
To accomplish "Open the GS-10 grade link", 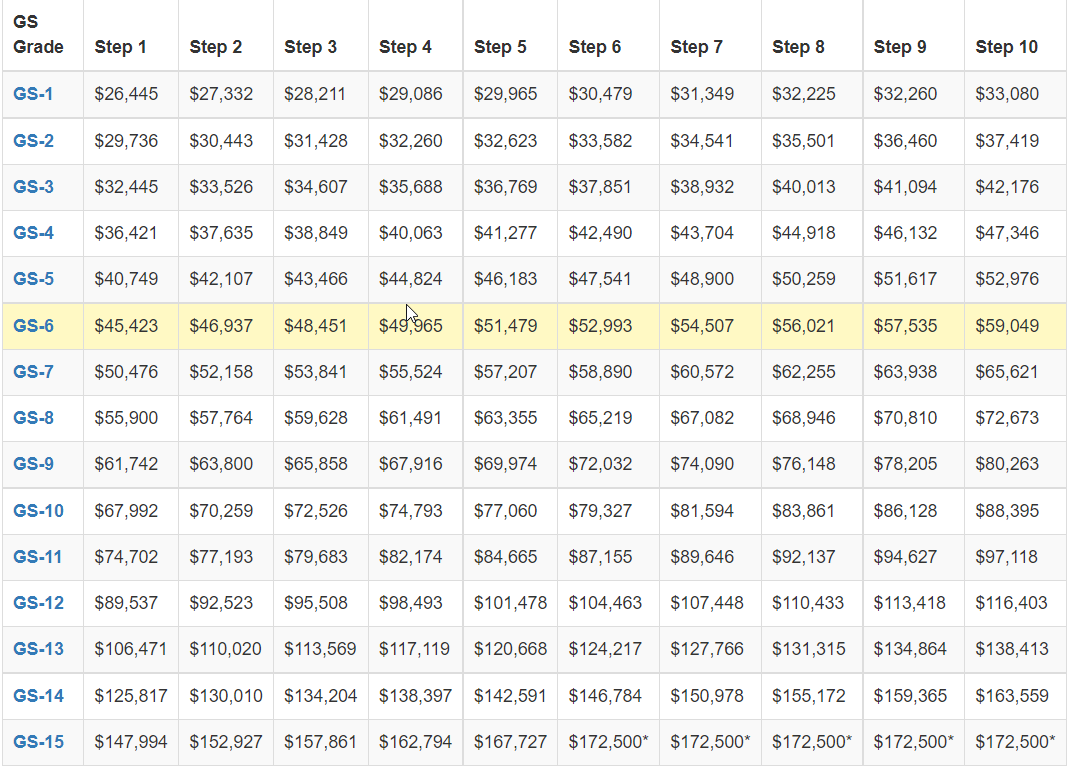I will 38,511.
